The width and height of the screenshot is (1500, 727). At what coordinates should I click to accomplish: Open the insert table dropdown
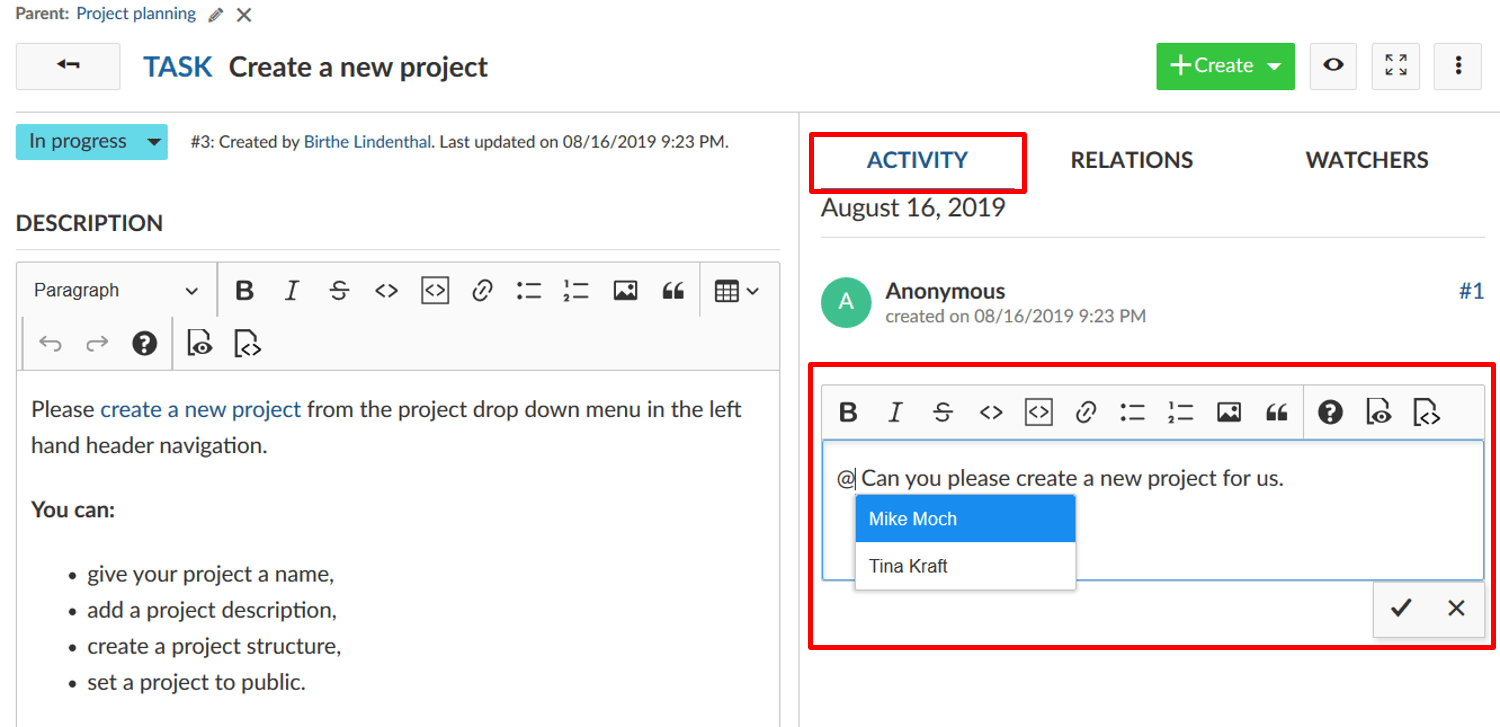(x=736, y=291)
